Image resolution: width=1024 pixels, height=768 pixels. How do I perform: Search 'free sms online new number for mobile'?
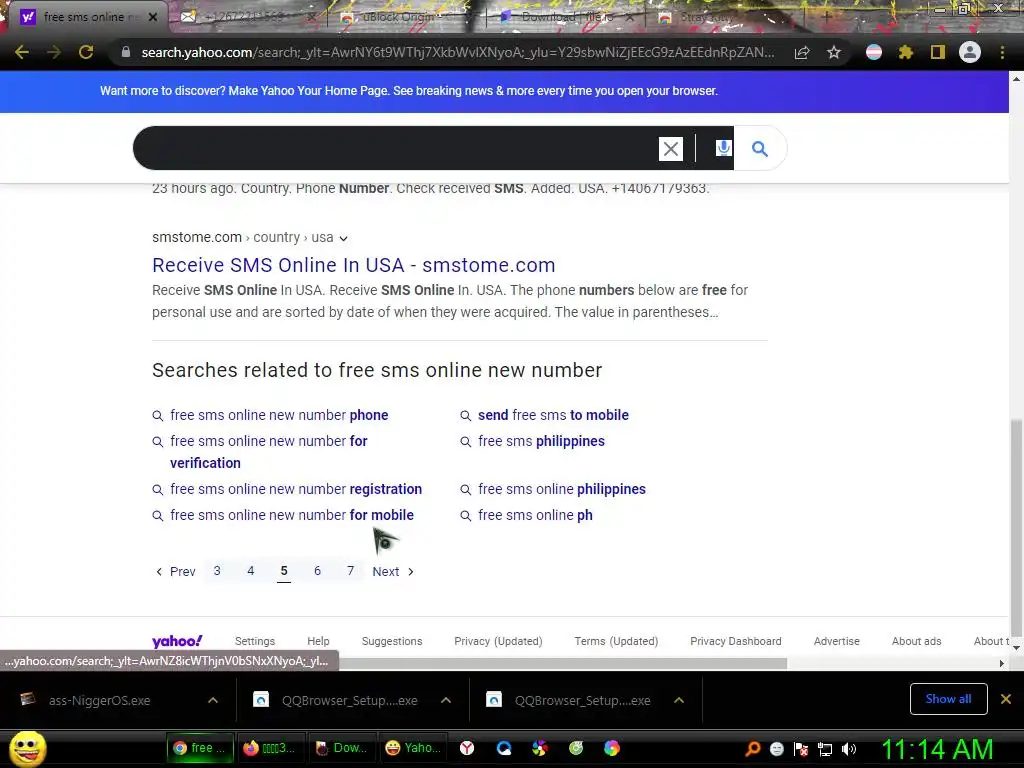(x=291, y=515)
